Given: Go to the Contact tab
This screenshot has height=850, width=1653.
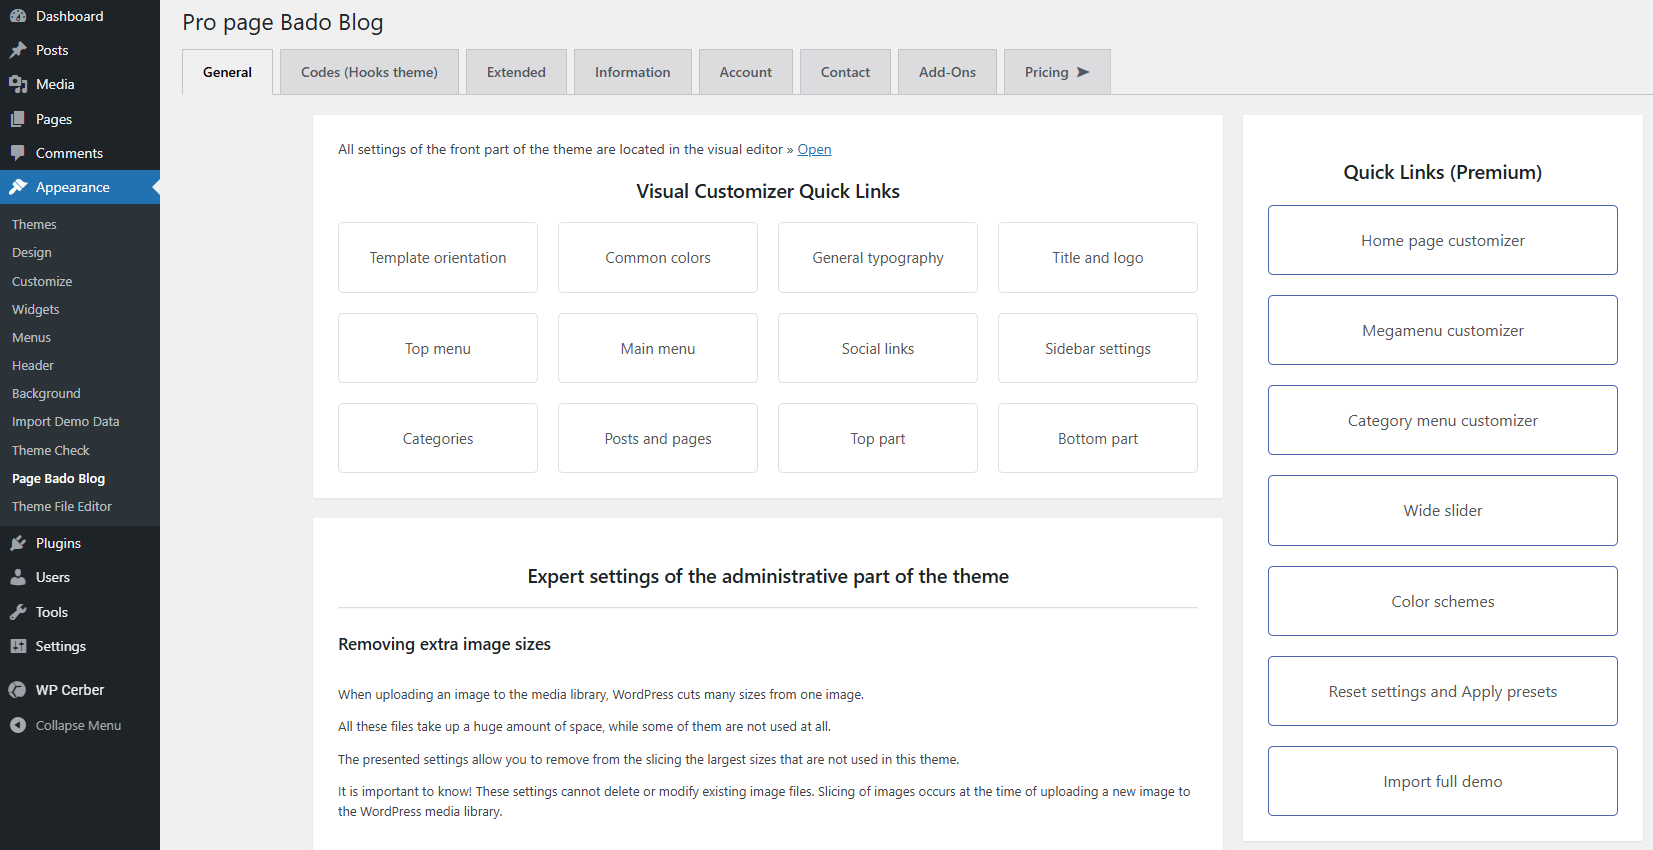Looking at the screenshot, I should [x=845, y=72].
